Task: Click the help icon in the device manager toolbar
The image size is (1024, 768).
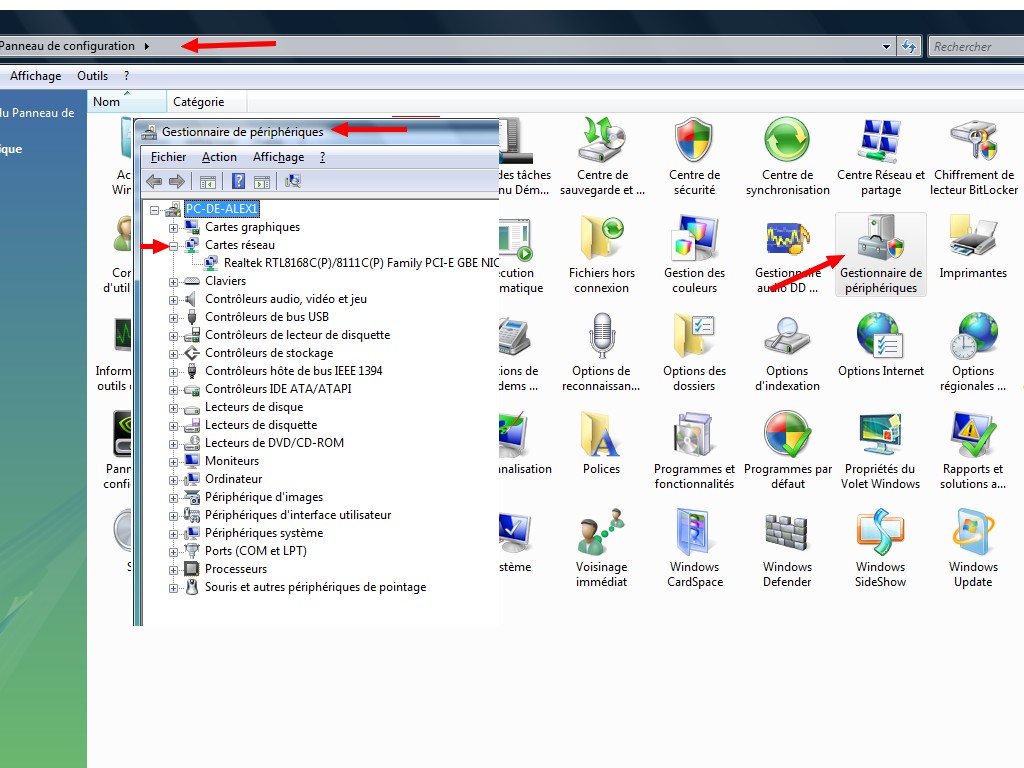Action: point(239,181)
